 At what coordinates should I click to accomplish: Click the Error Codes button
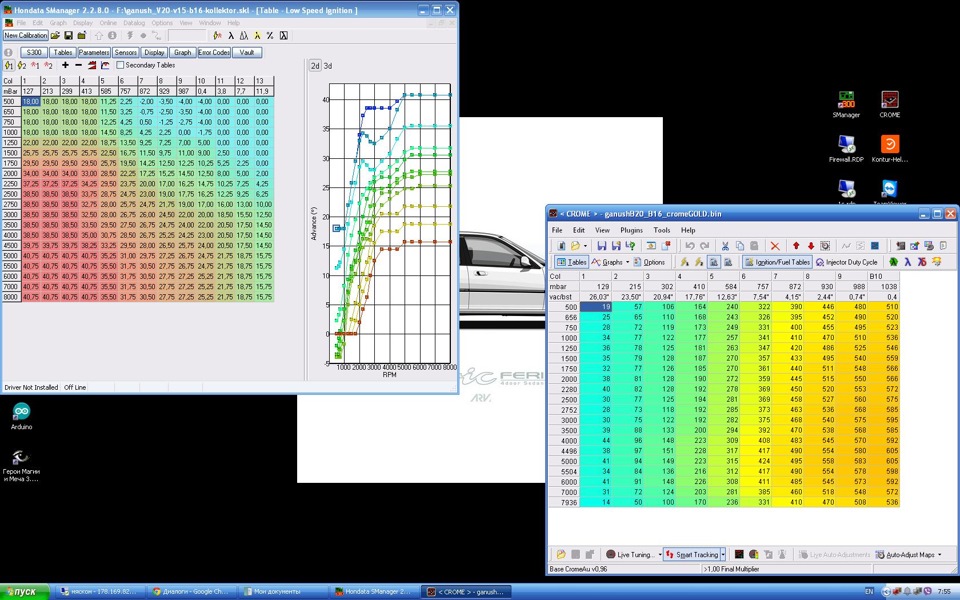click(214, 53)
